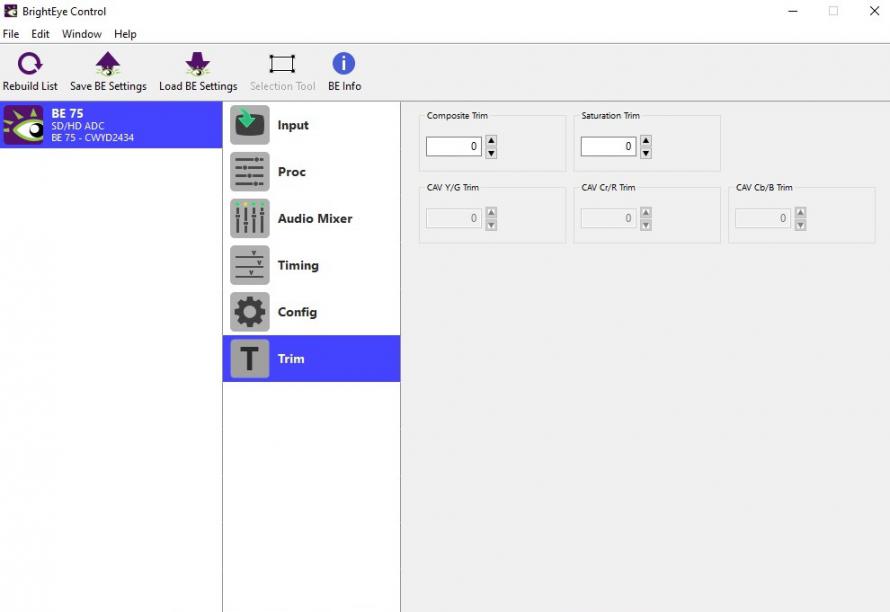Click the CAV Cr/R Trim value field
The height and width of the screenshot is (612, 890).
pos(608,219)
